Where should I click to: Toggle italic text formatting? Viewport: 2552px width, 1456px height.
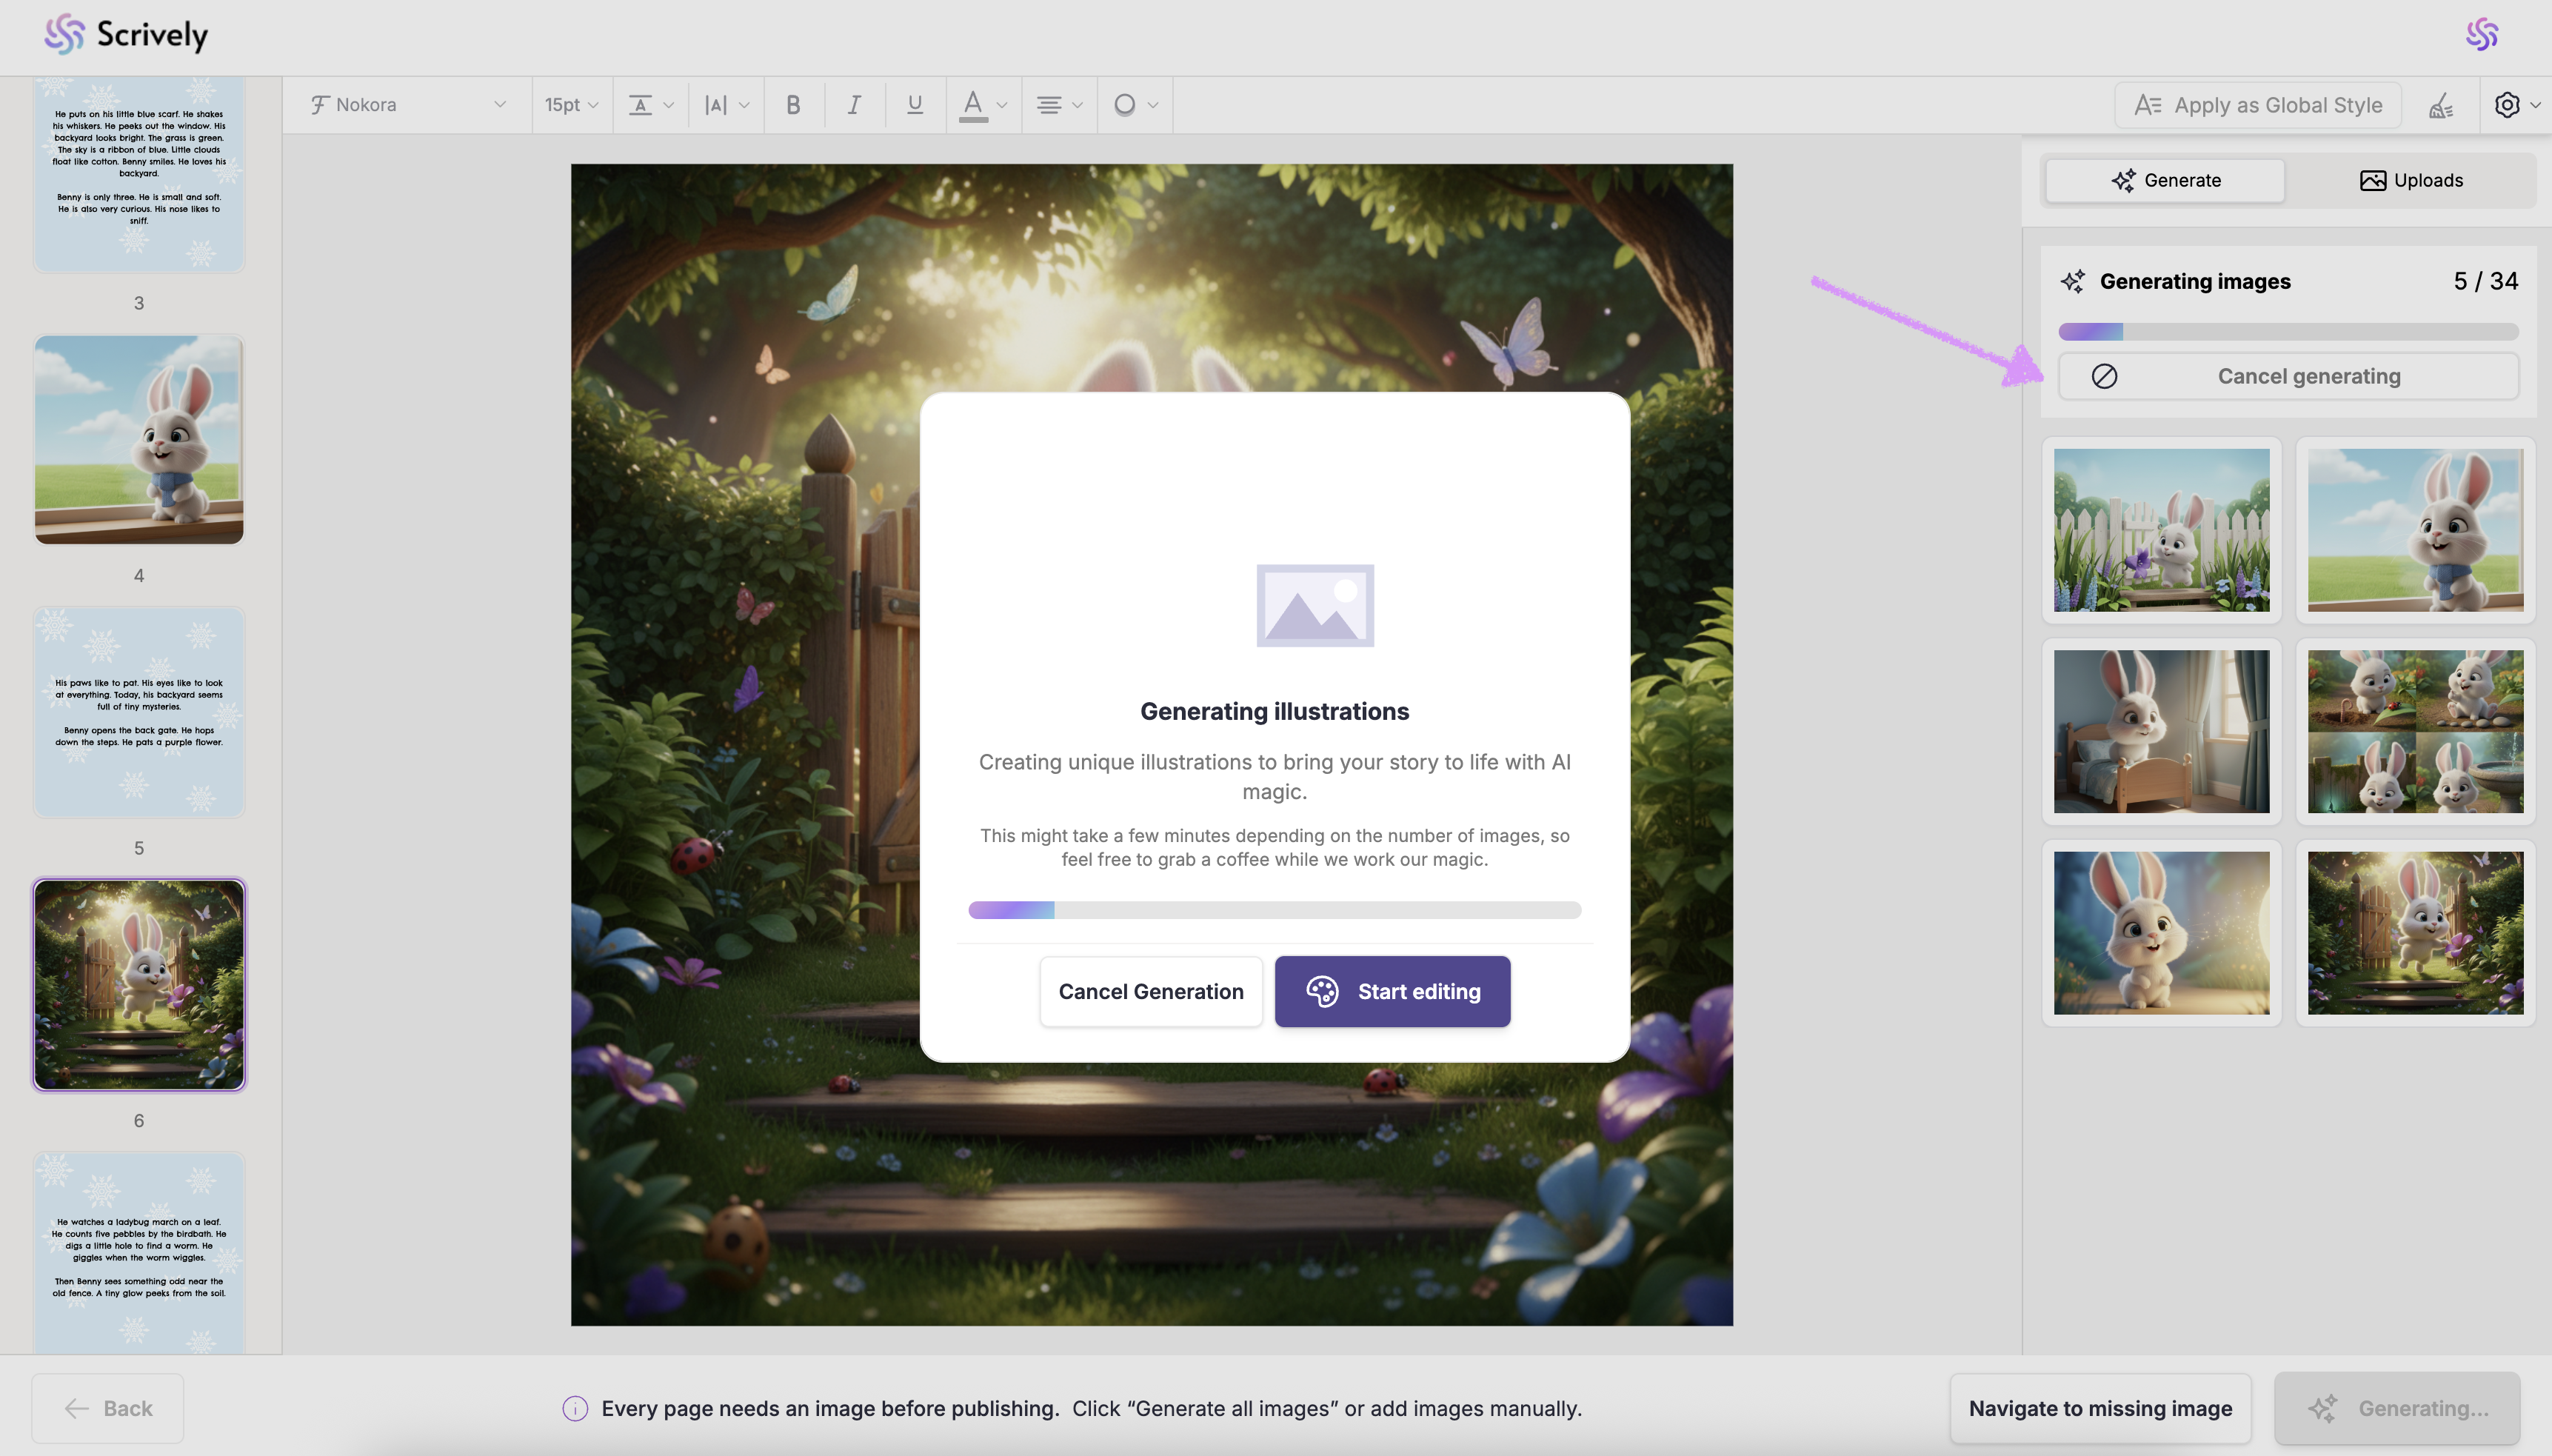point(854,105)
